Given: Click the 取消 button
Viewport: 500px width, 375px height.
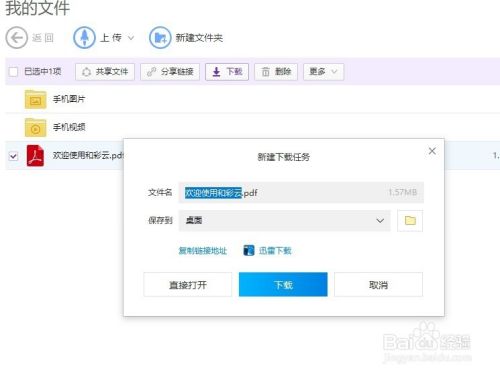Looking at the screenshot, I should (378, 285).
